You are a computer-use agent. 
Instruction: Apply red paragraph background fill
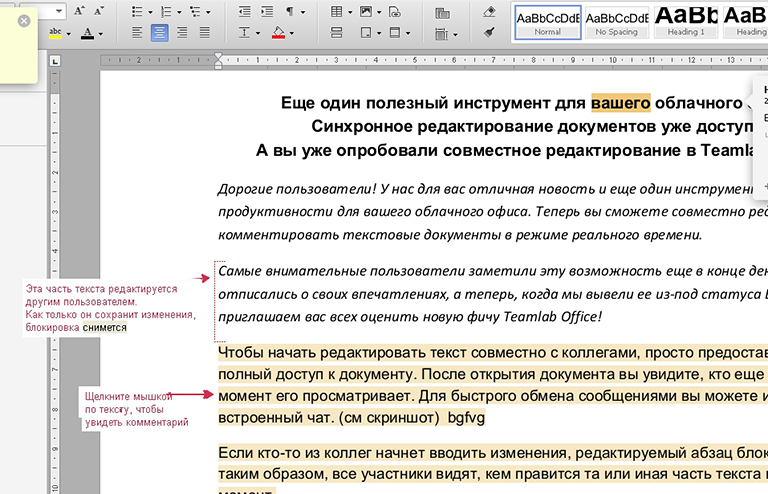click(x=278, y=33)
